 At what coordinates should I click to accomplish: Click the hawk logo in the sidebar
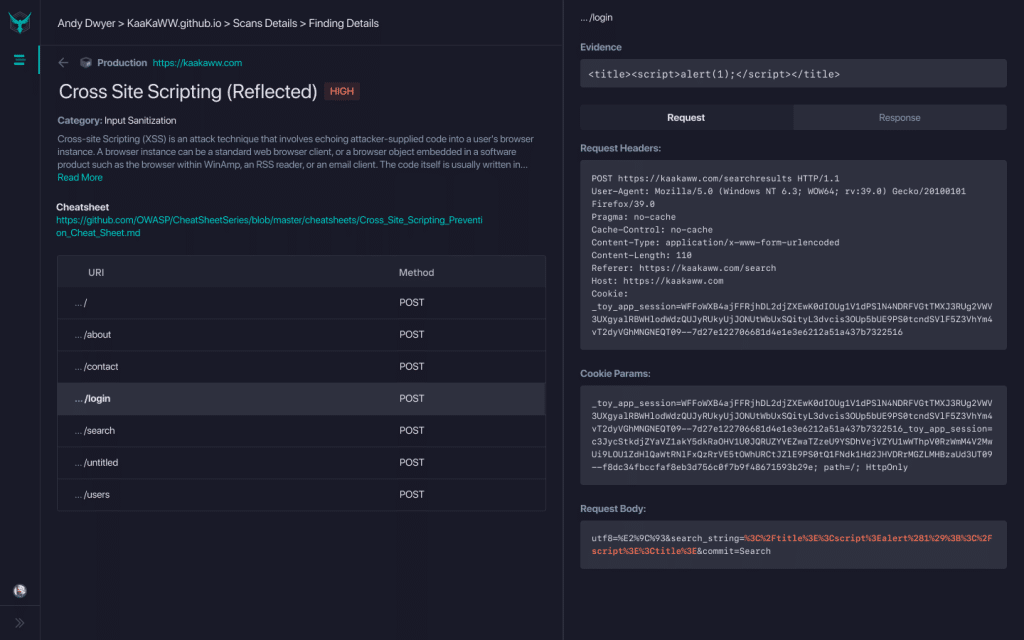click(19, 22)
